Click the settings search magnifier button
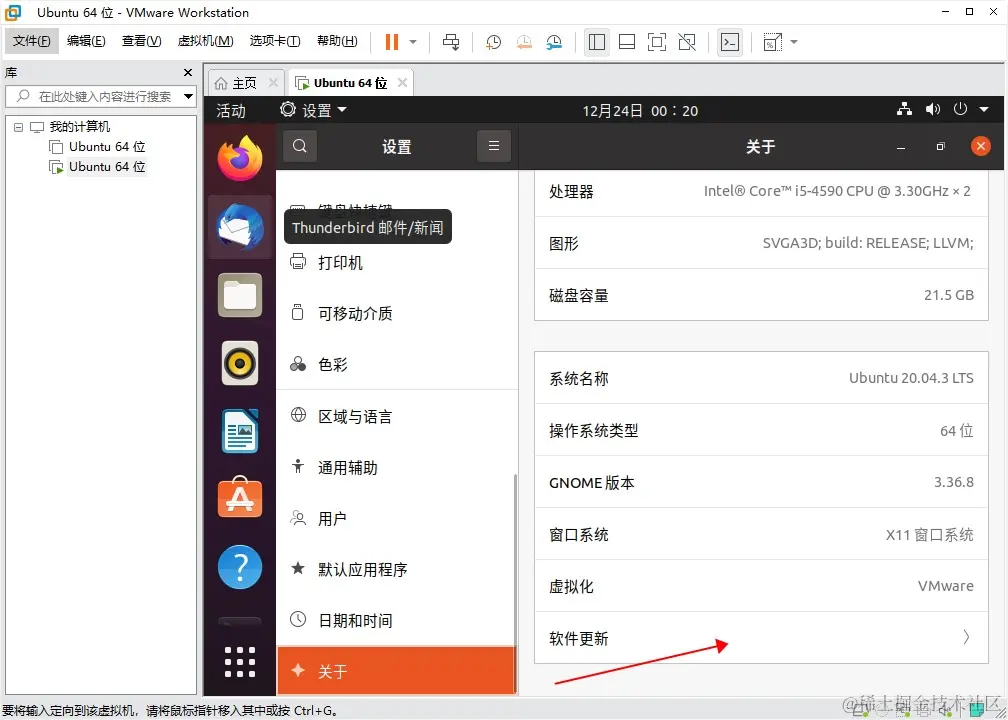 pos(300,146)
